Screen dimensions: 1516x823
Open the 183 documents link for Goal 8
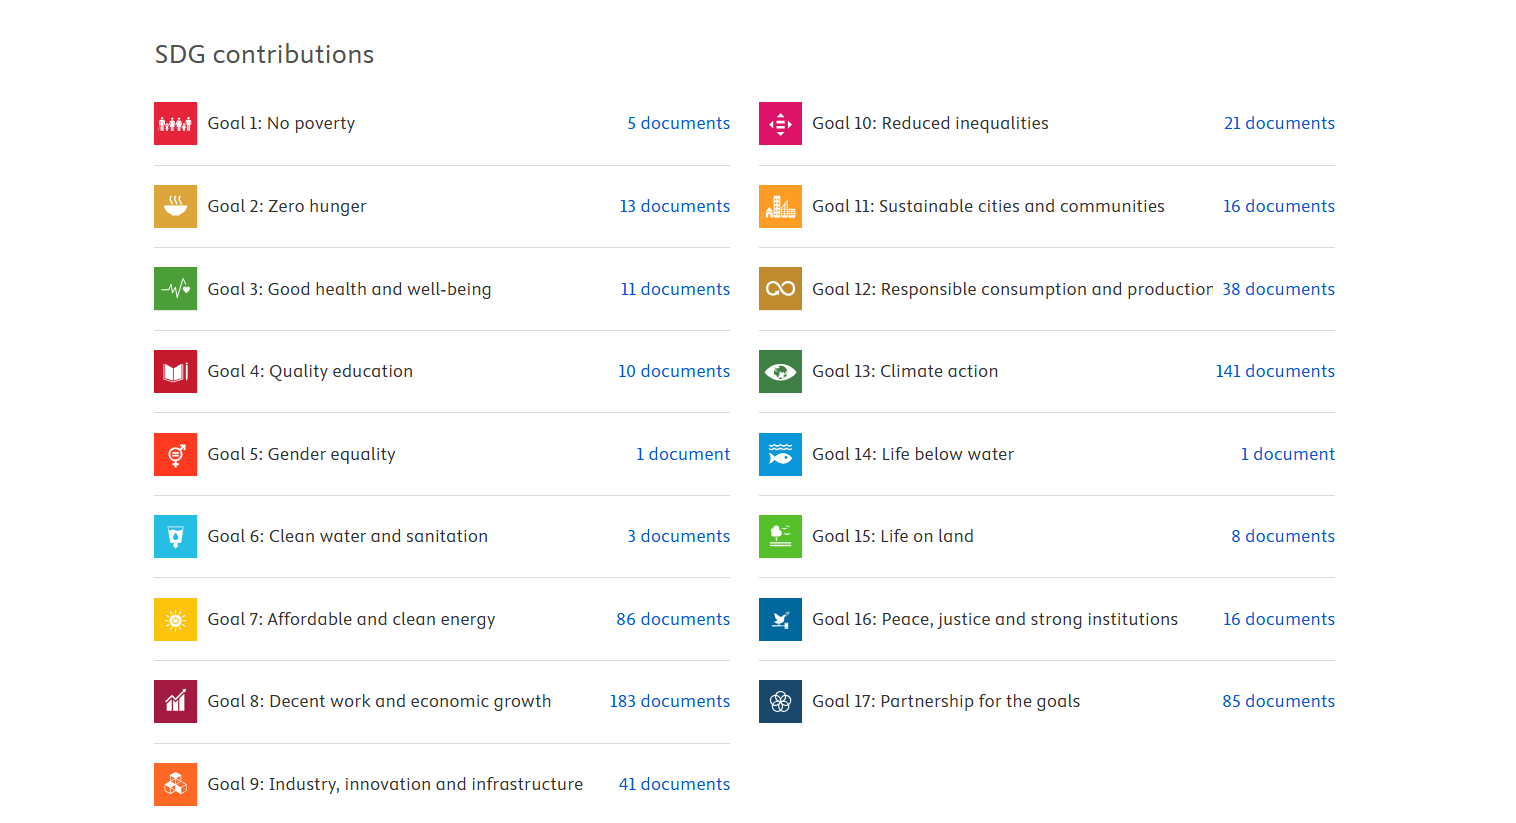click(x=670, y=701)
